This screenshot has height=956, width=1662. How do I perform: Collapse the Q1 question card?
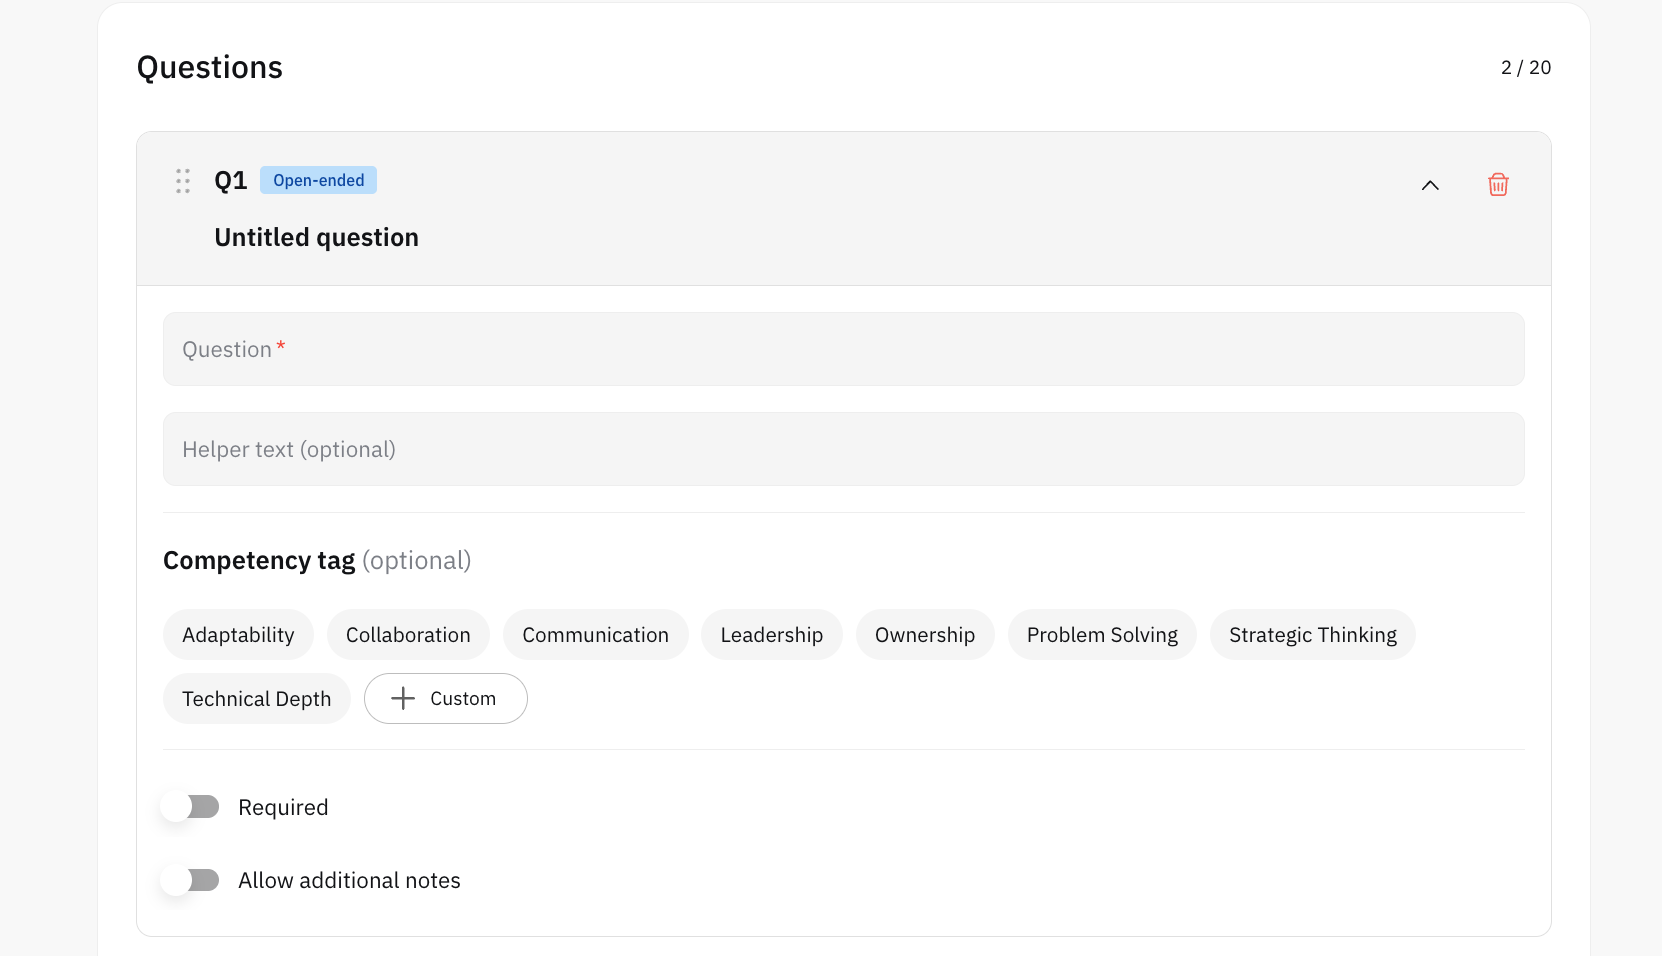[x=1430, y=185]
